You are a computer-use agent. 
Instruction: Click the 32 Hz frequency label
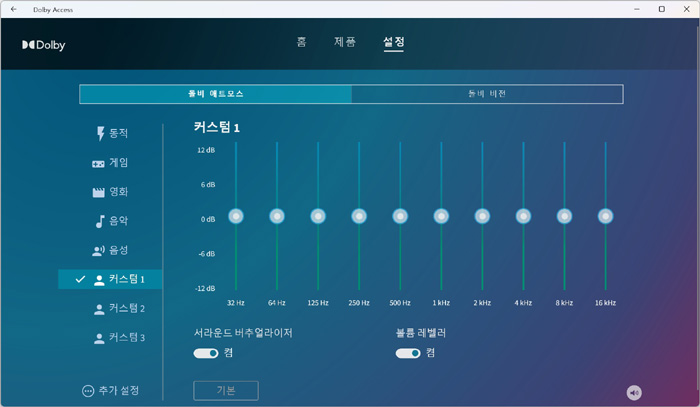(236, 303)
